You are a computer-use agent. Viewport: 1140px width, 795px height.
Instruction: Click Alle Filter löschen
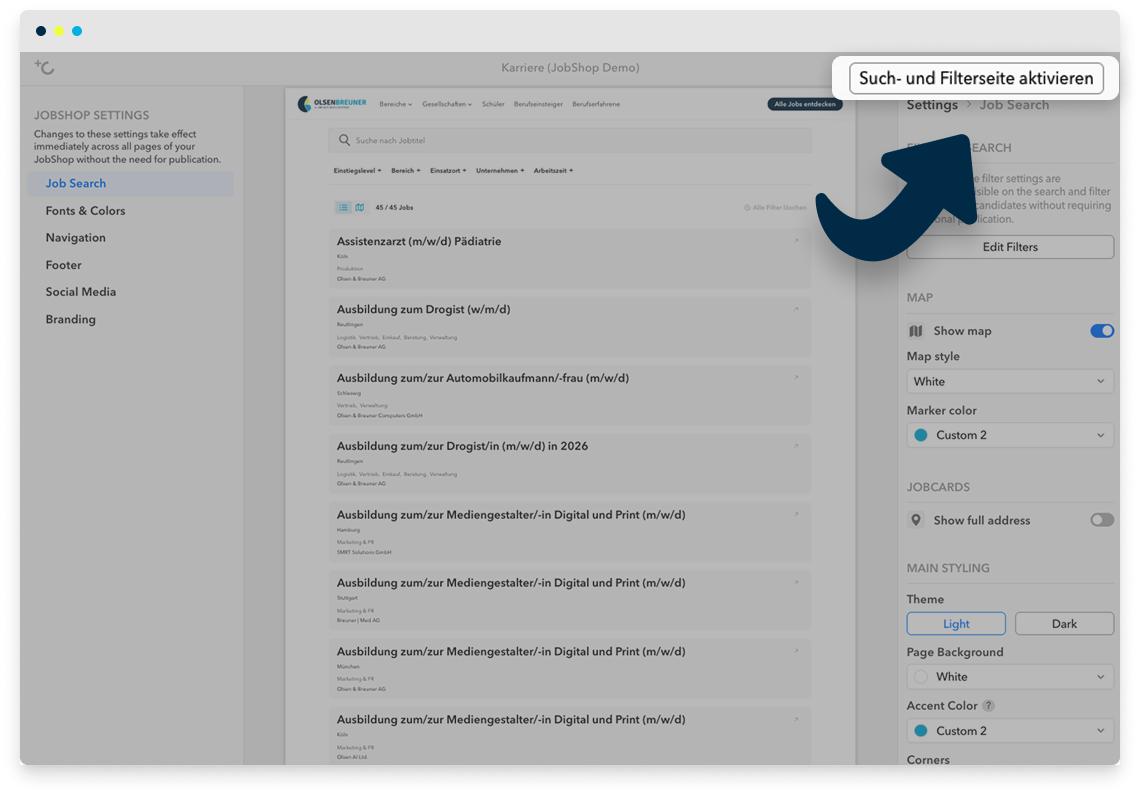[x=775, y=207]
